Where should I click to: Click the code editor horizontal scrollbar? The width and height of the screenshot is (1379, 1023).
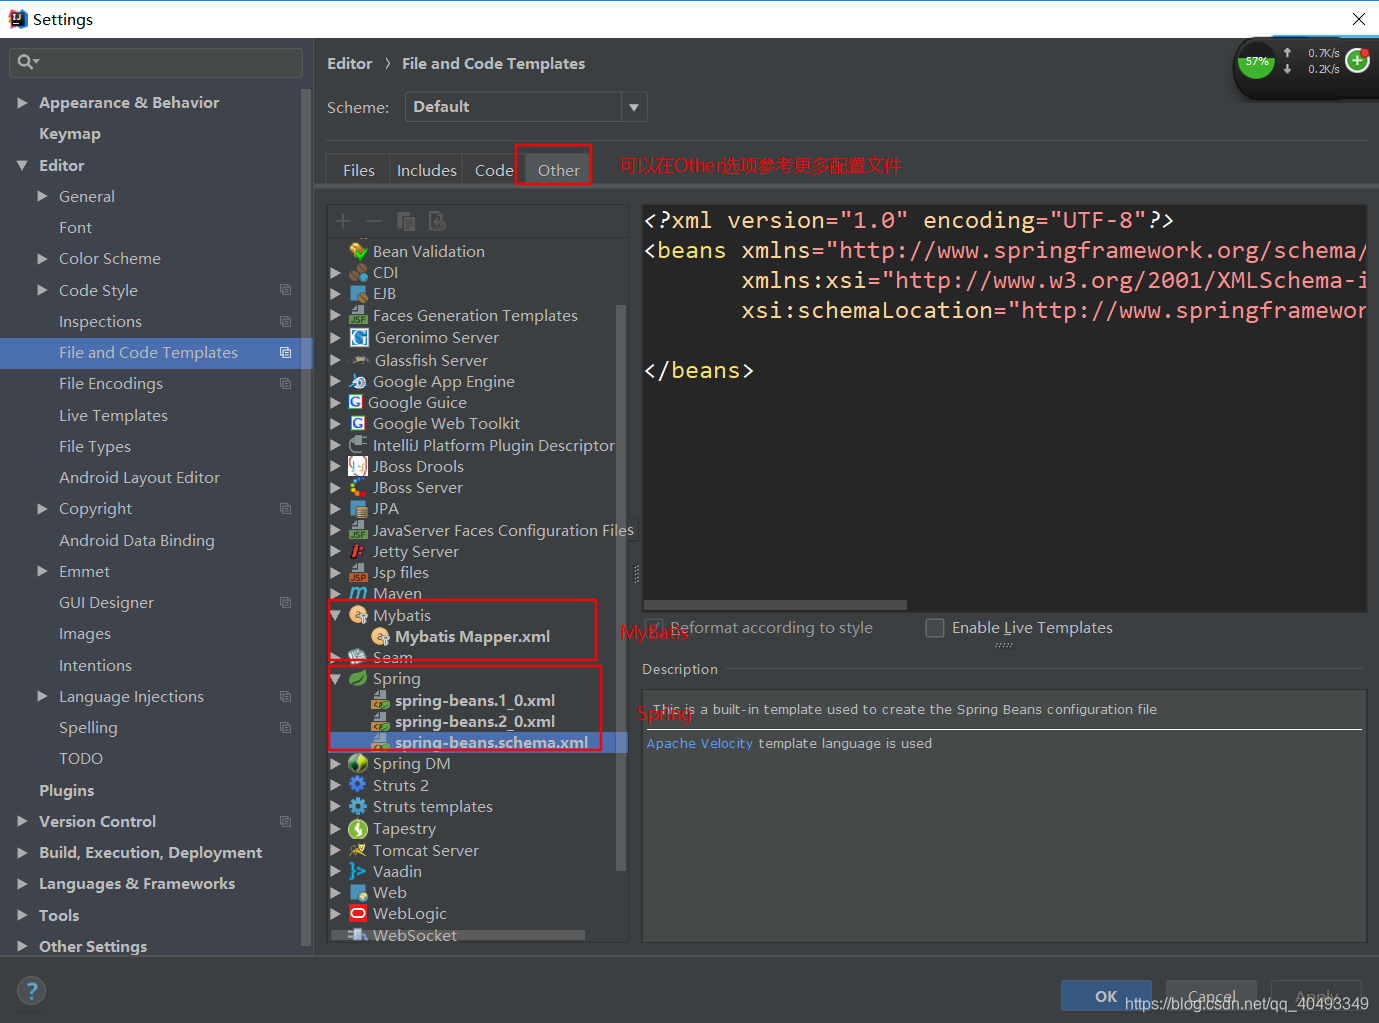click(x=775, y=604)
